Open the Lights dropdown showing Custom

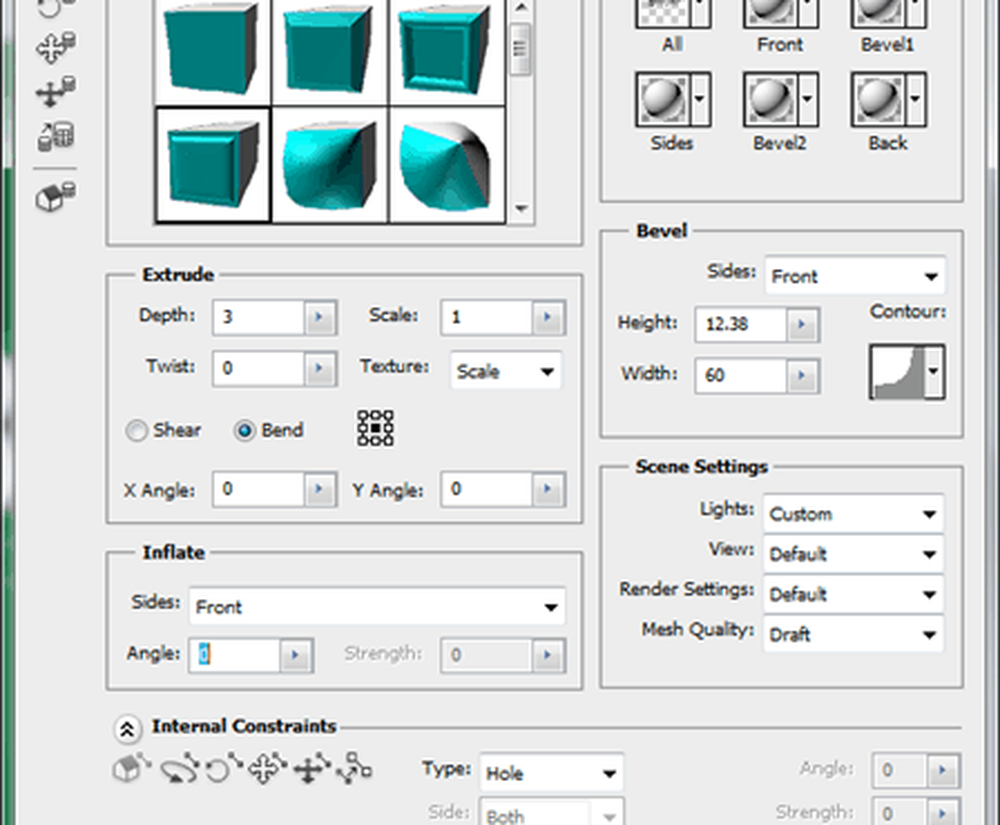pyautogui.click(x=853, y=514)
